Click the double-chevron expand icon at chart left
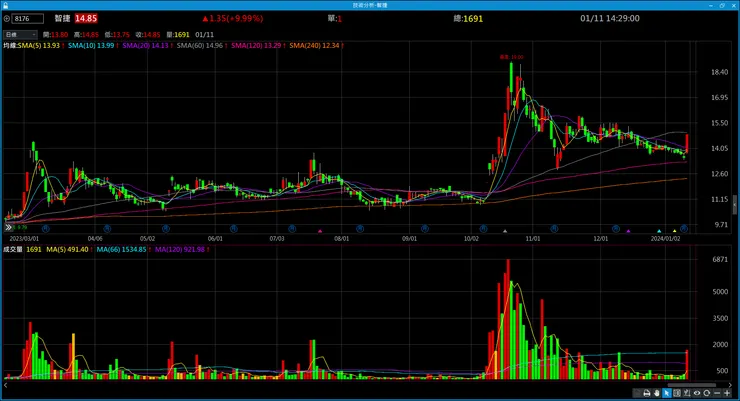Viewport: 740px width, 401px height. [8, 228]
